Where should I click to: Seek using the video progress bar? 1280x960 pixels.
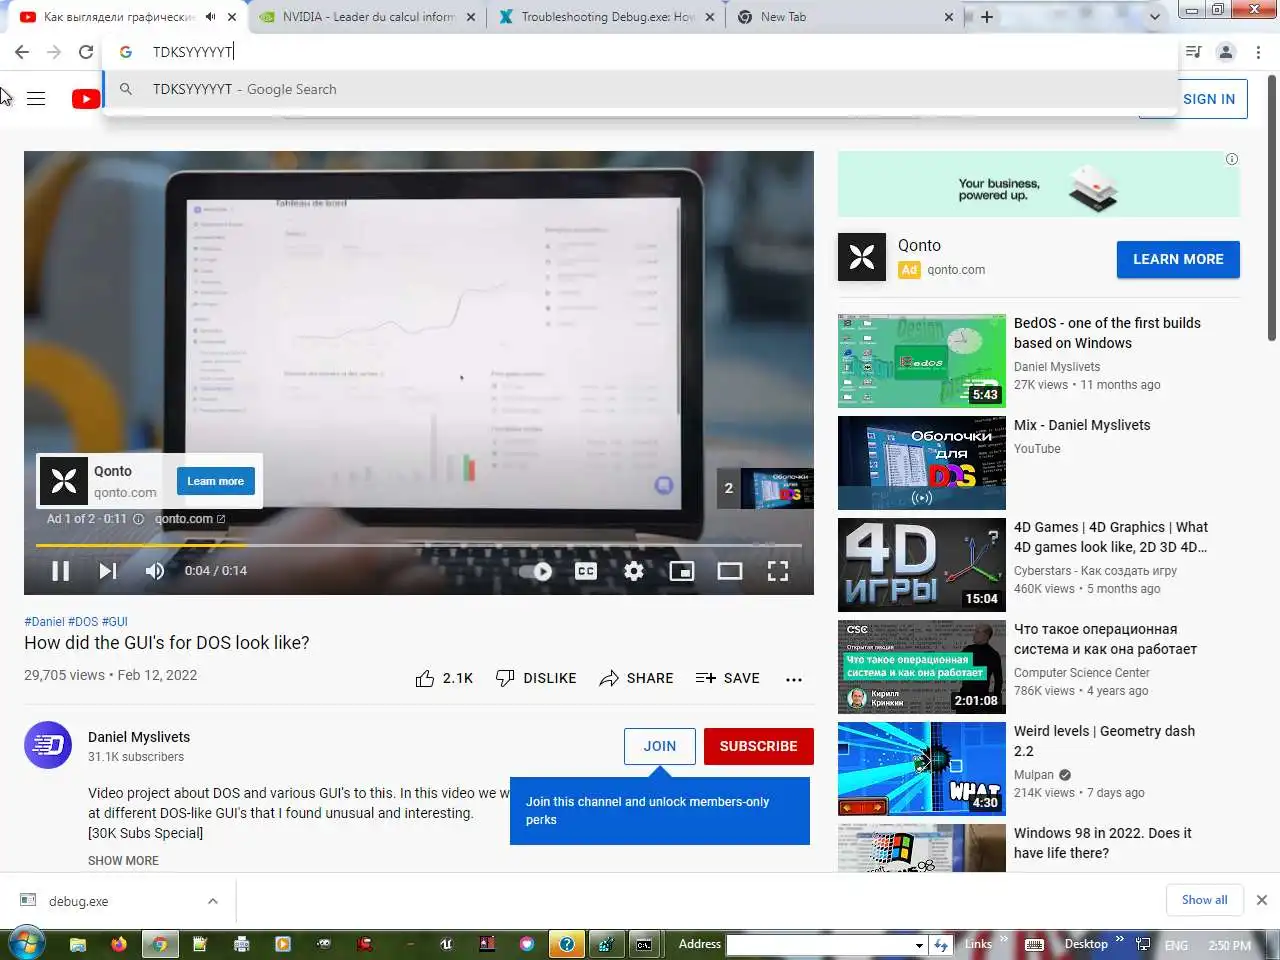tap(418, 545)
